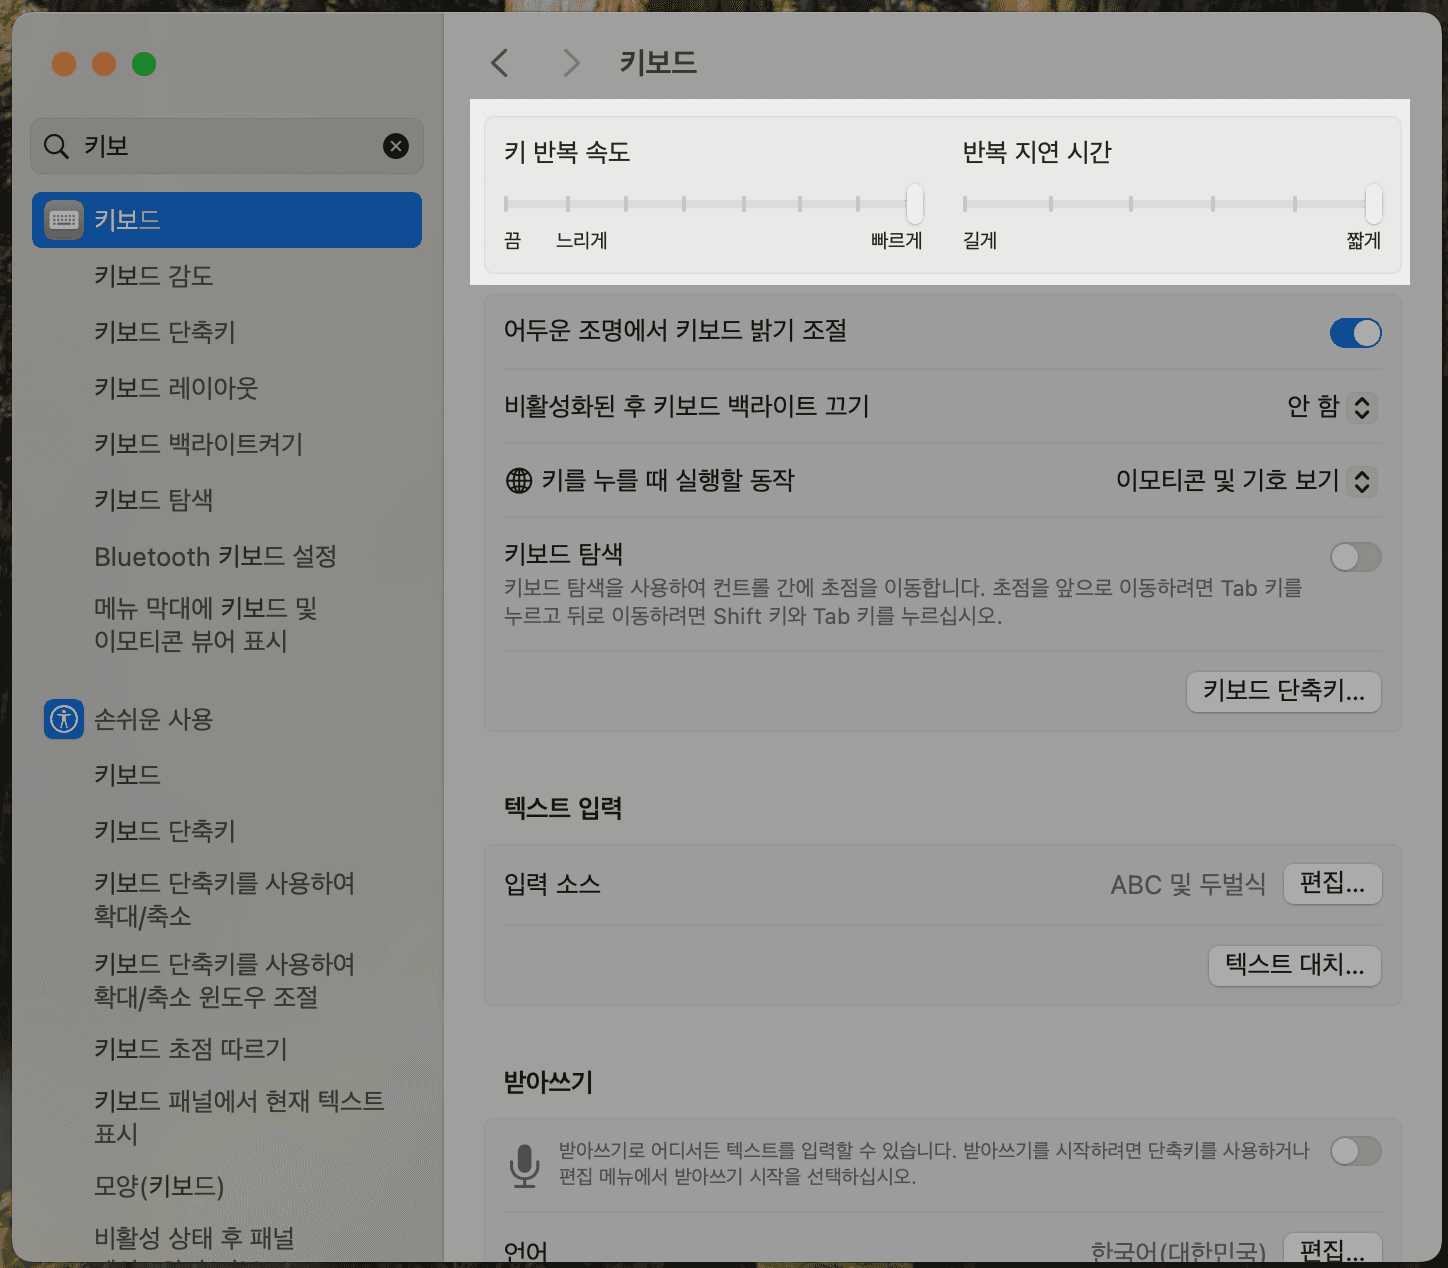Select the Keyboard icon in the sidebar
This screenshot has width=1448, height=1268.
tap(62, 220)
